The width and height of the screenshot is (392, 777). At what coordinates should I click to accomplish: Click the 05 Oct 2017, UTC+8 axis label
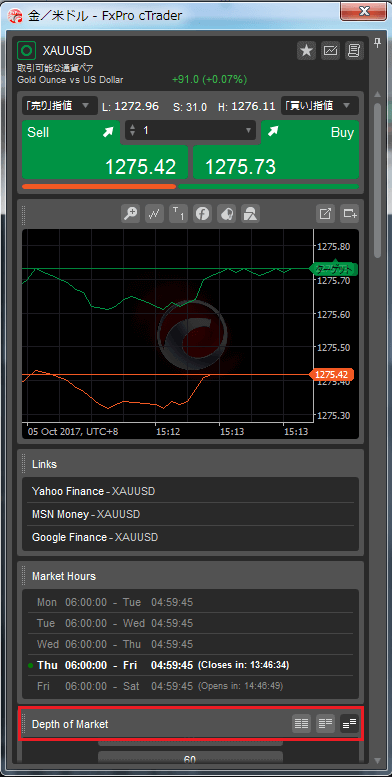coord(73,432)
